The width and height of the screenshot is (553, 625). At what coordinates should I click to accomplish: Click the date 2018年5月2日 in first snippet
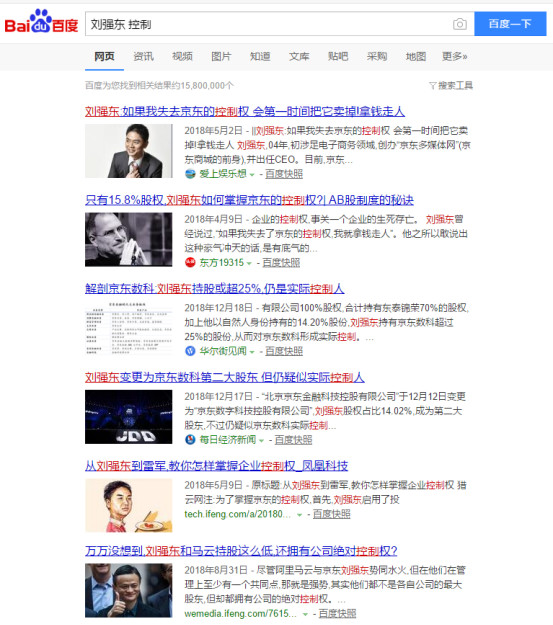pyautogui.click(x=213, y=131)
